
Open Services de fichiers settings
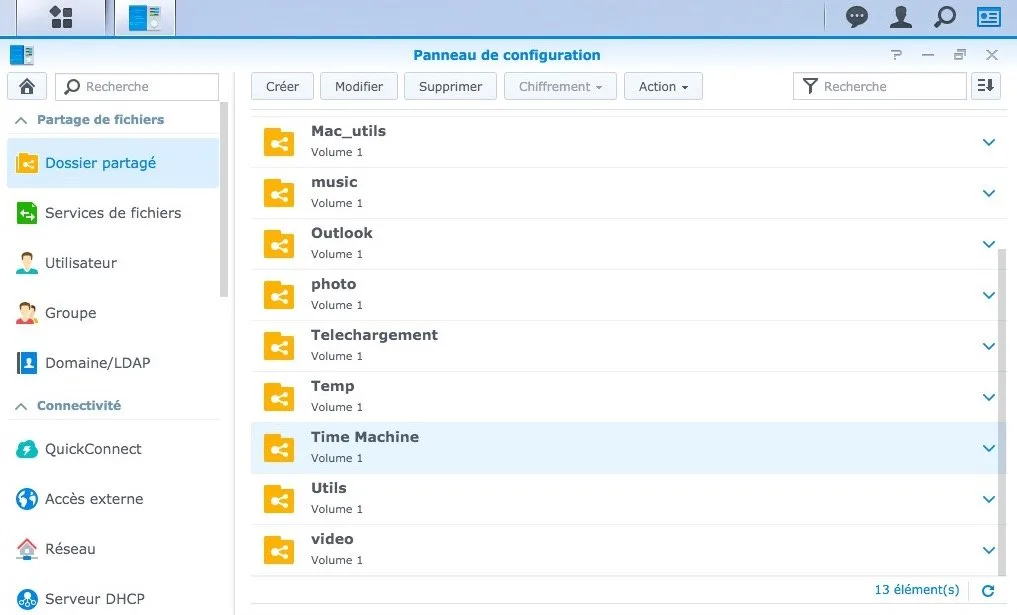coord(113,213)
